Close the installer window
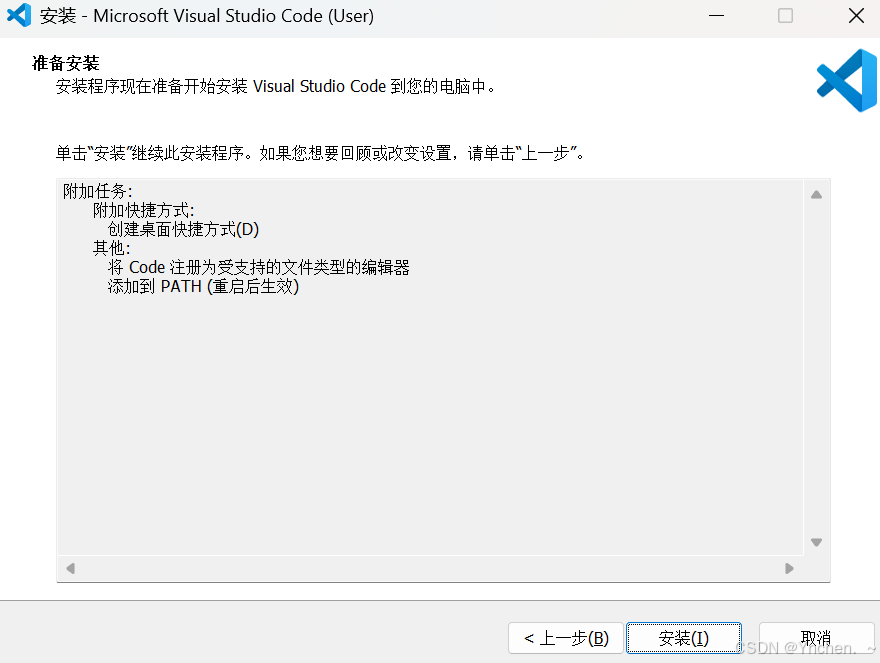 (856, 16)
